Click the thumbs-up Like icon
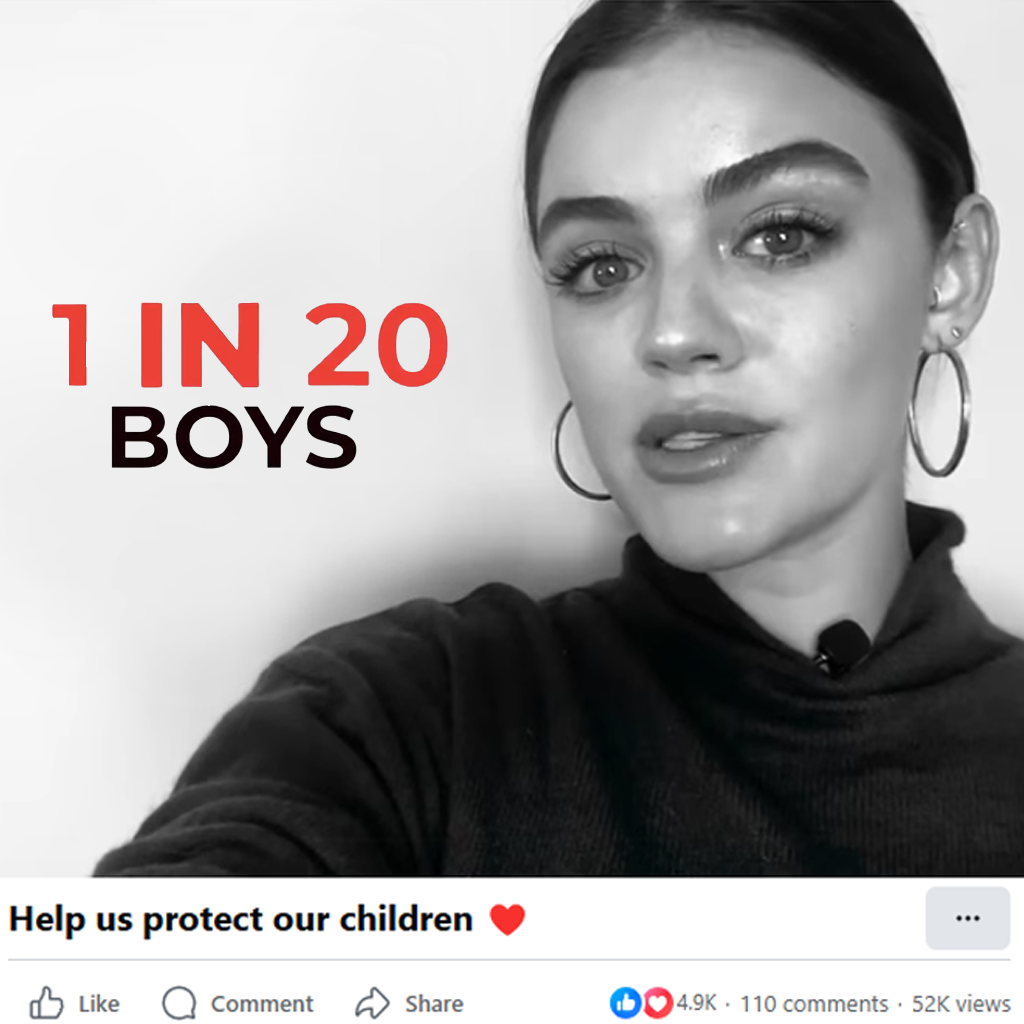This screenshot has height=1024, width=1024. pos(46,1002)
